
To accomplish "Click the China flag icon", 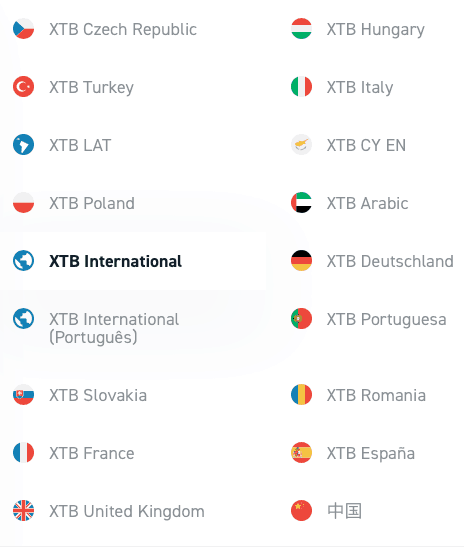I will coord(301,511).
